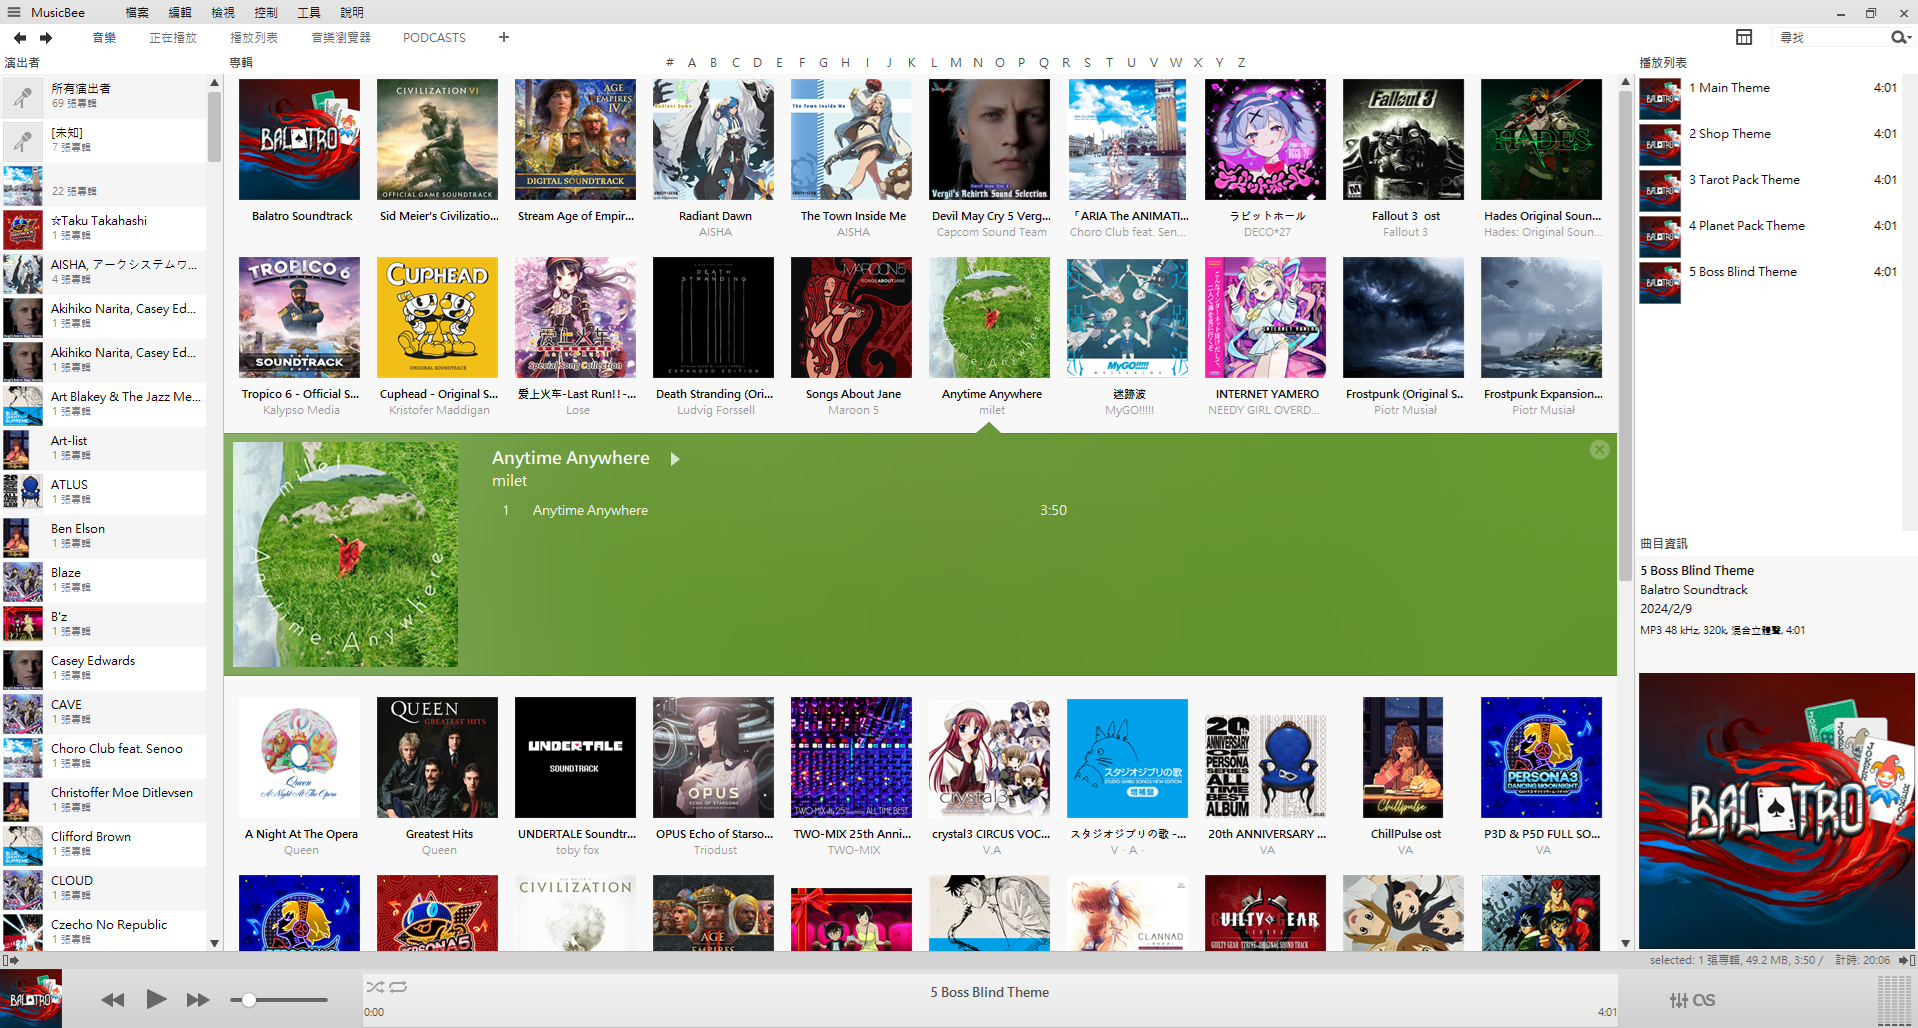The width and height of the screenshot is (1918, 1028).
Task: Open Queen's Greatest Hits album
Action: click(438, 758)
